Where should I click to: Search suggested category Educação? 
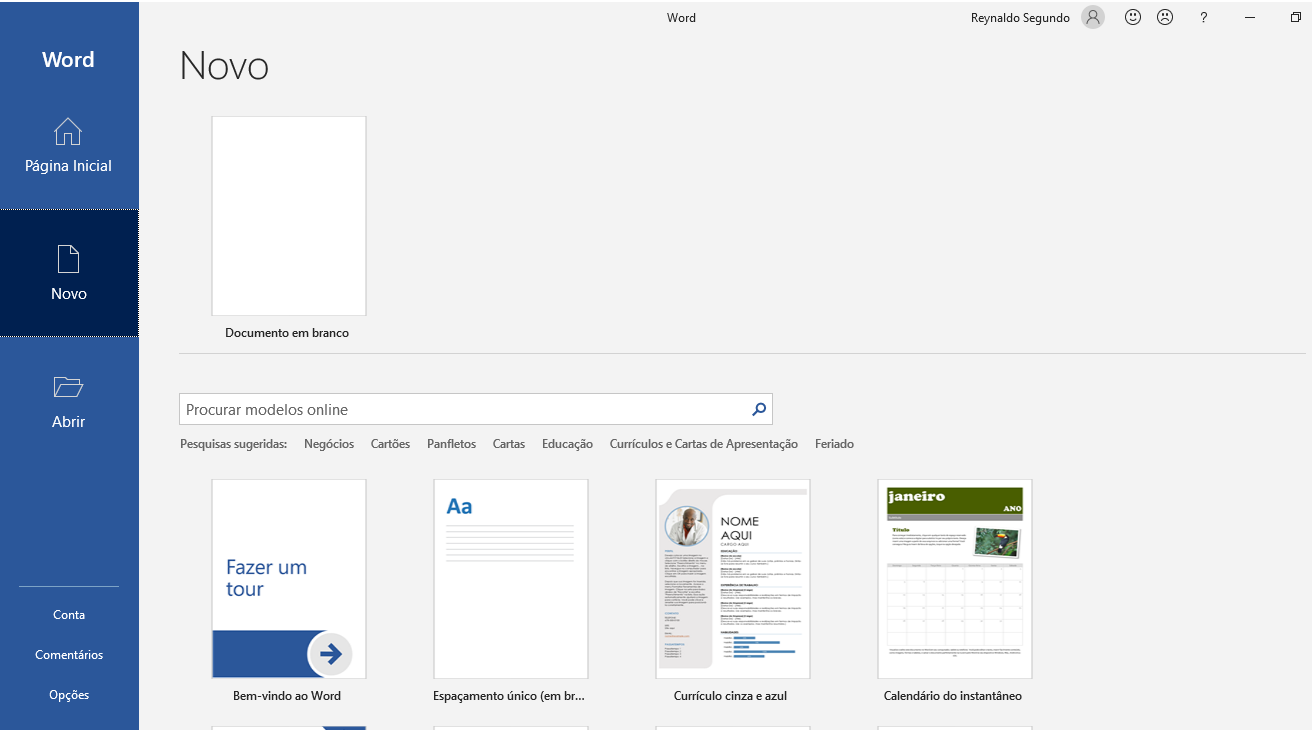pos(567,444)
